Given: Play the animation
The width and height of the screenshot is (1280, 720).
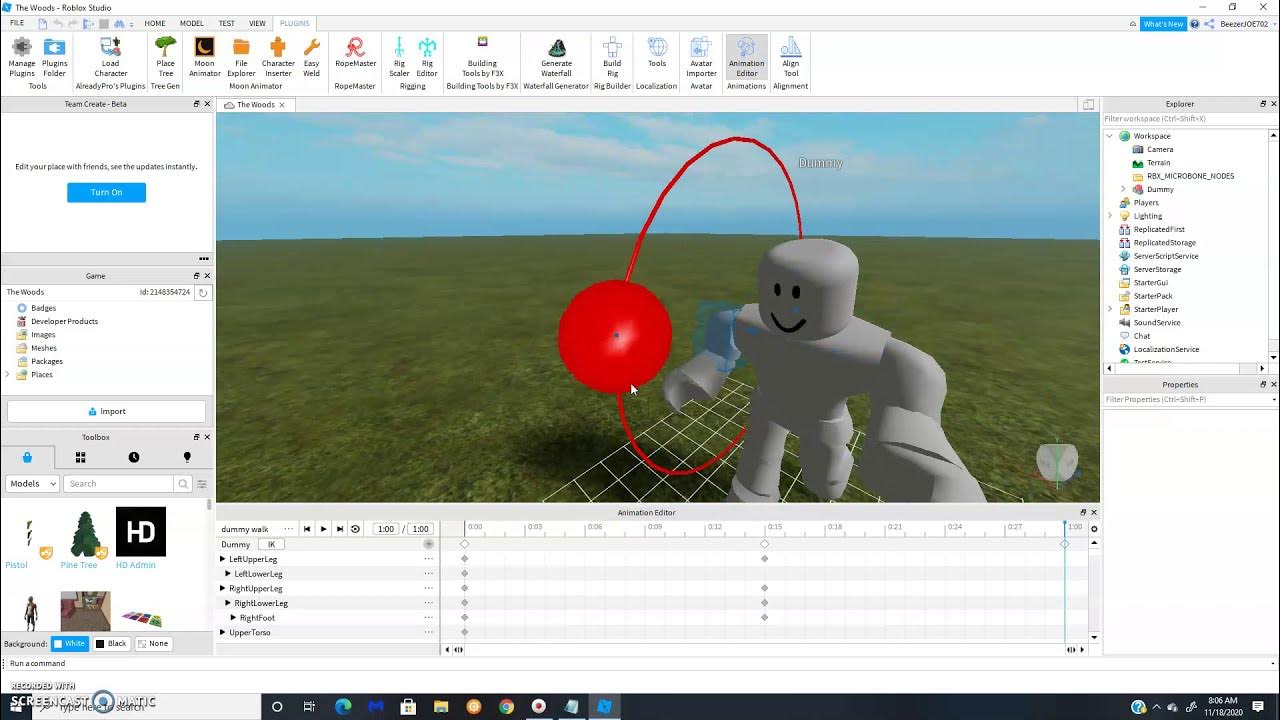Looking at the screenshot, I should coord(323,529).
